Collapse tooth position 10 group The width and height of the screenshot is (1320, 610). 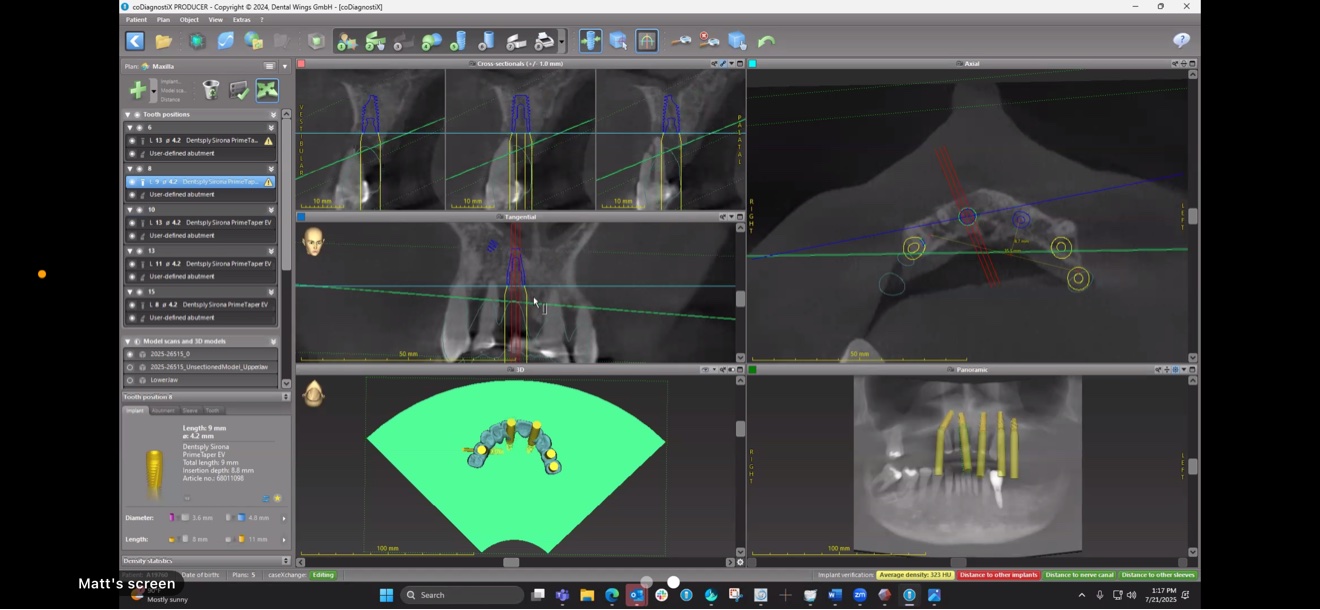[130, 210]
